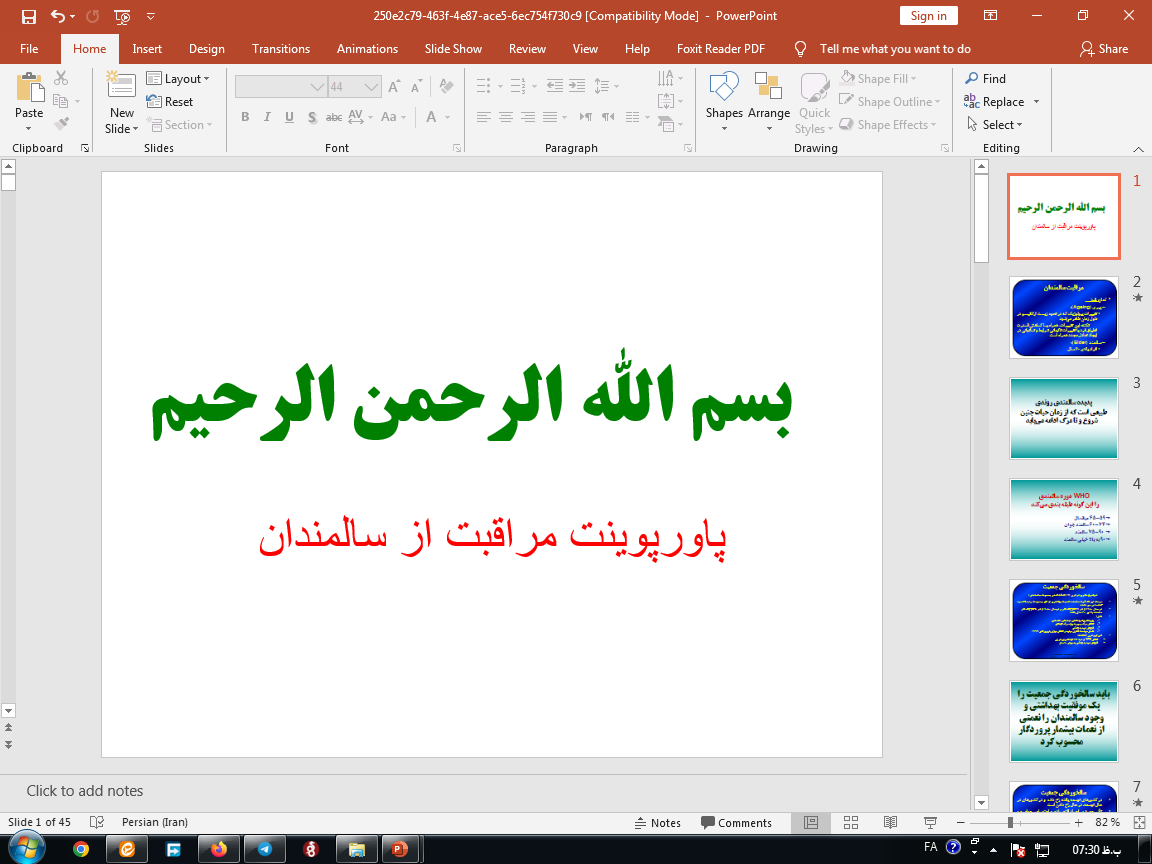Open the Design ribbon tab

click(x=206, y=48)
